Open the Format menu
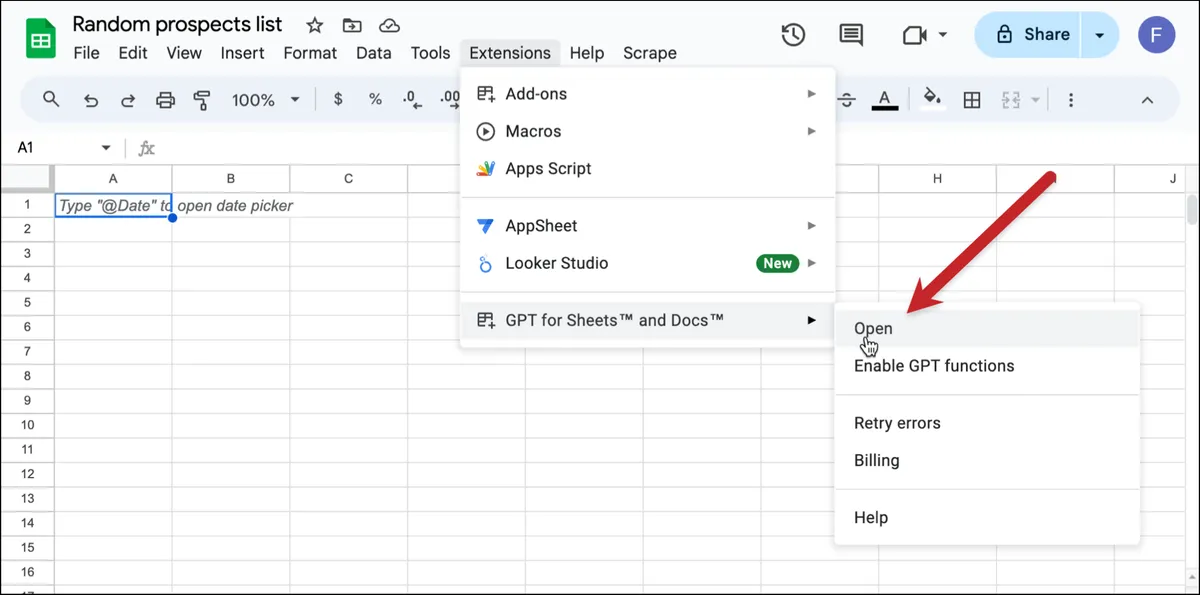Screen dimensions: 1200x595 (310, 53)
